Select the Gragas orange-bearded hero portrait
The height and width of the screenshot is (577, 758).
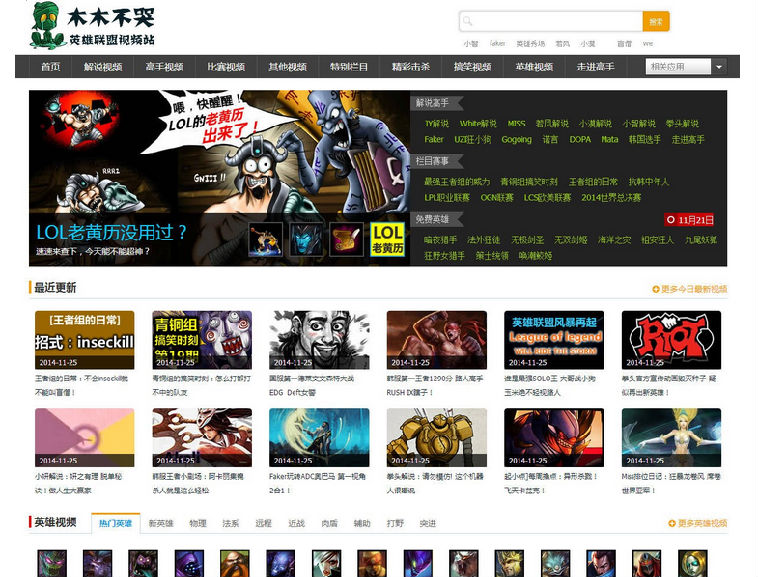pos(234,563)
